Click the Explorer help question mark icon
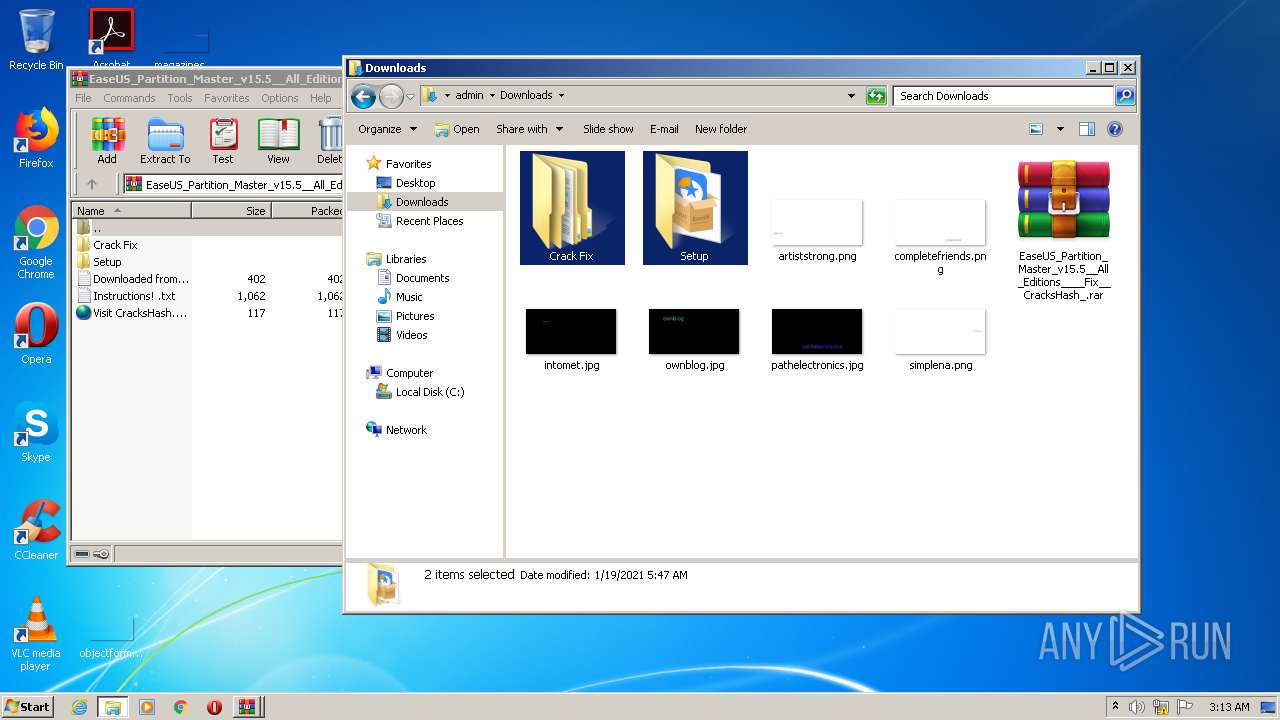The image size is (1280, 720). pos(1115,129)
